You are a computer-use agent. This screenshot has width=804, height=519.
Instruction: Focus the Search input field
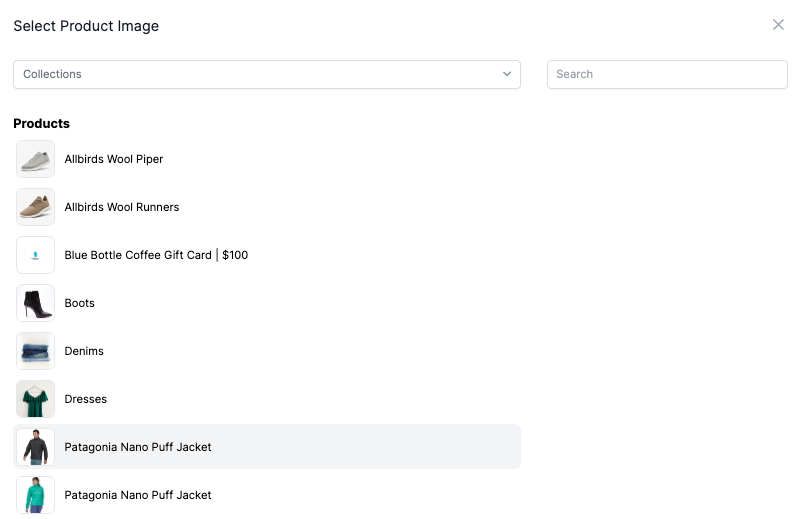667,74
